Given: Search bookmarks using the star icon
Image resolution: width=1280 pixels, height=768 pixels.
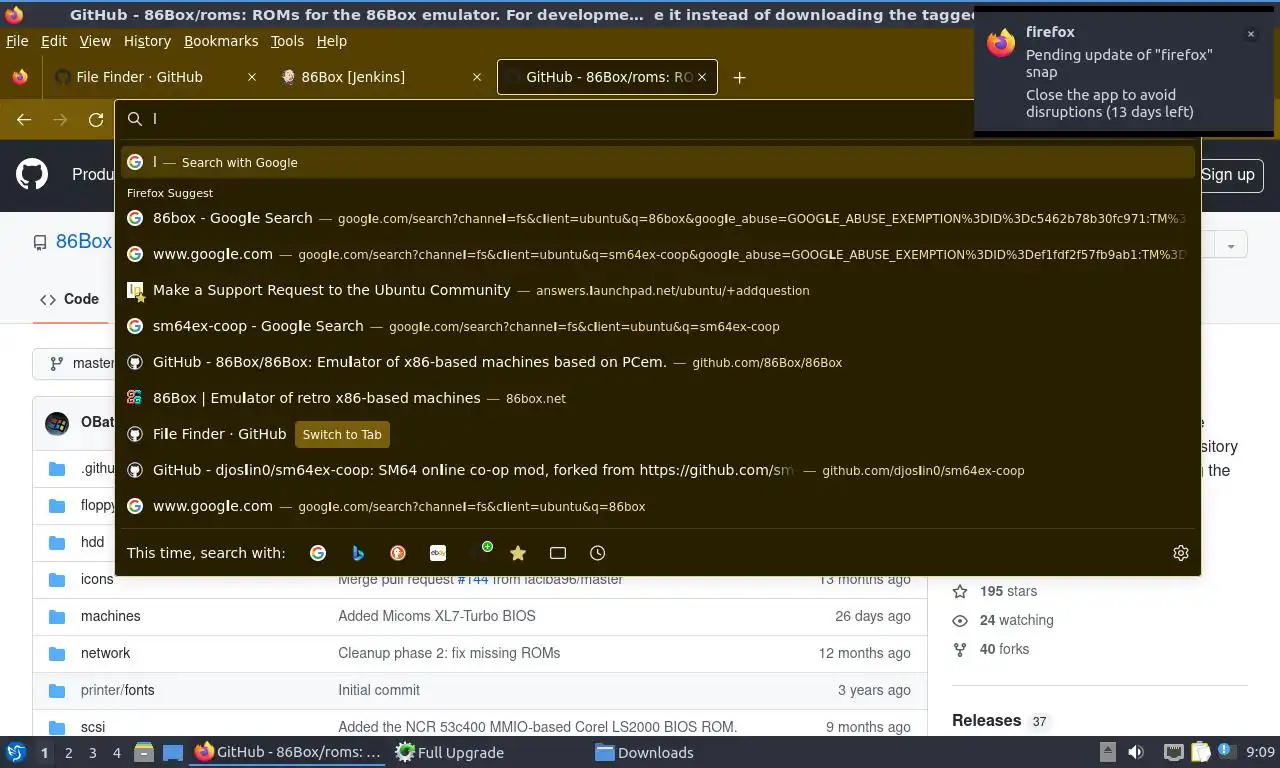Looking at the screenshot, I should [x=518, y=553].
